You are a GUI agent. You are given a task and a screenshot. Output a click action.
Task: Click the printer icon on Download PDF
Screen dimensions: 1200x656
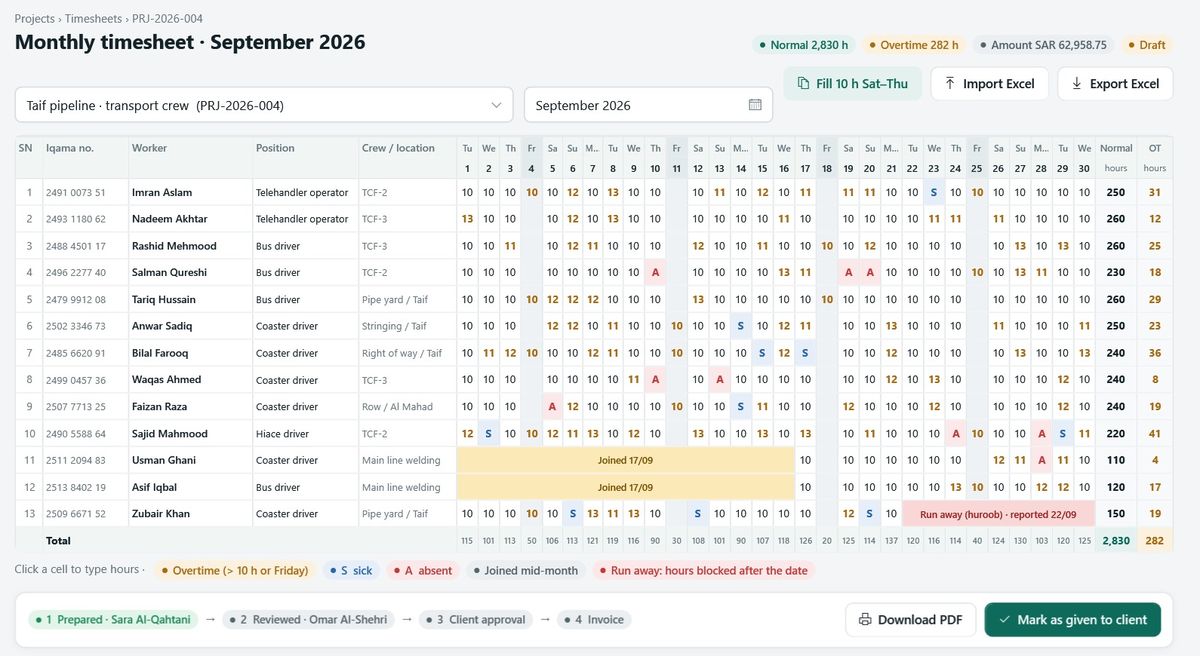coord(866,620)
